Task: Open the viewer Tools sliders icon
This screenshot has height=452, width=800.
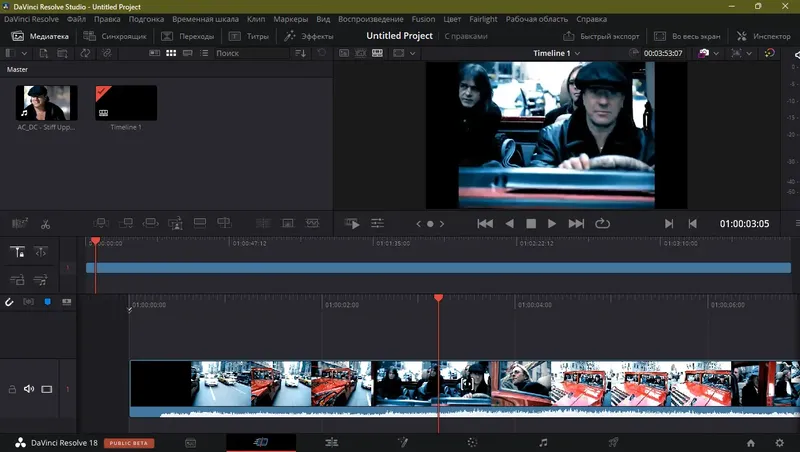Action: 378,223
